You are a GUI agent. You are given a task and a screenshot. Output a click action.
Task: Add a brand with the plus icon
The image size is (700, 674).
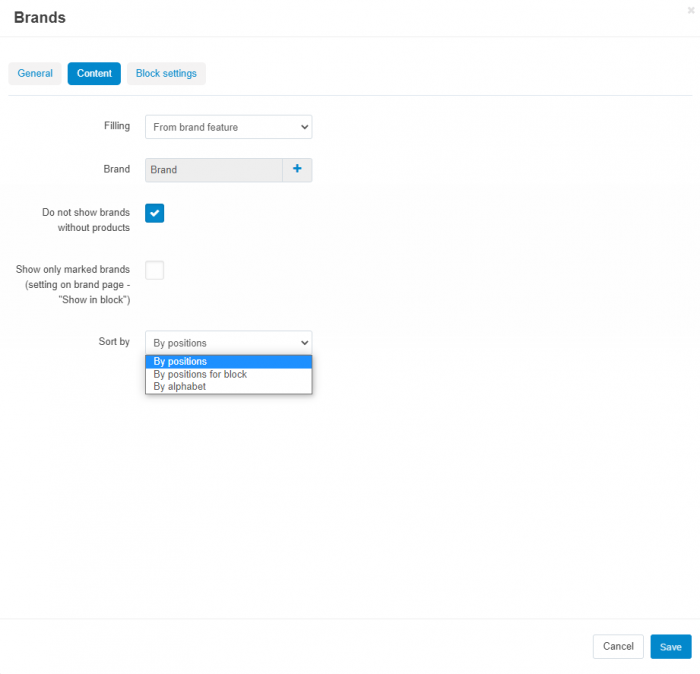tap(297, 170)
